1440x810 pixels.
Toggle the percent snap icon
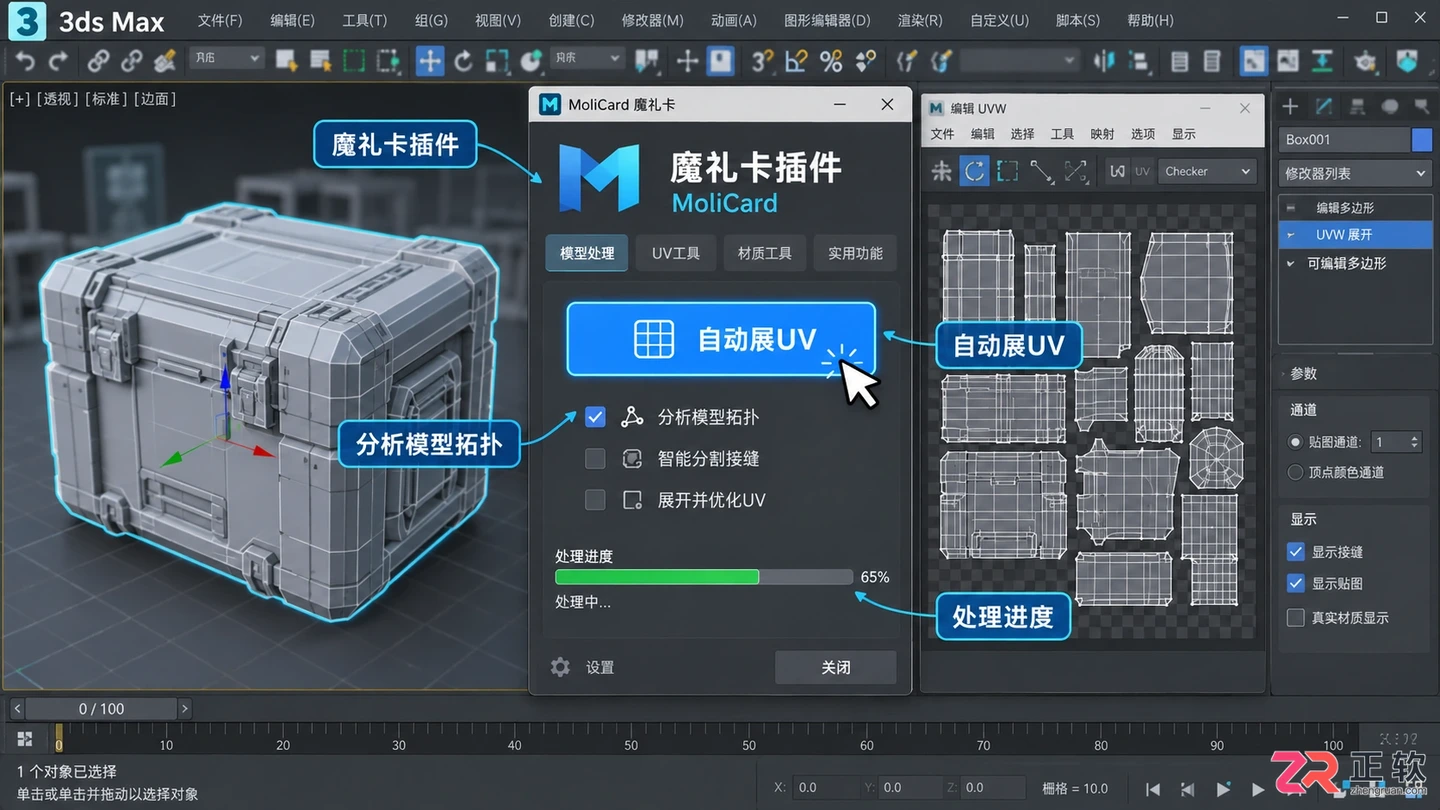(x=831, y=61)
